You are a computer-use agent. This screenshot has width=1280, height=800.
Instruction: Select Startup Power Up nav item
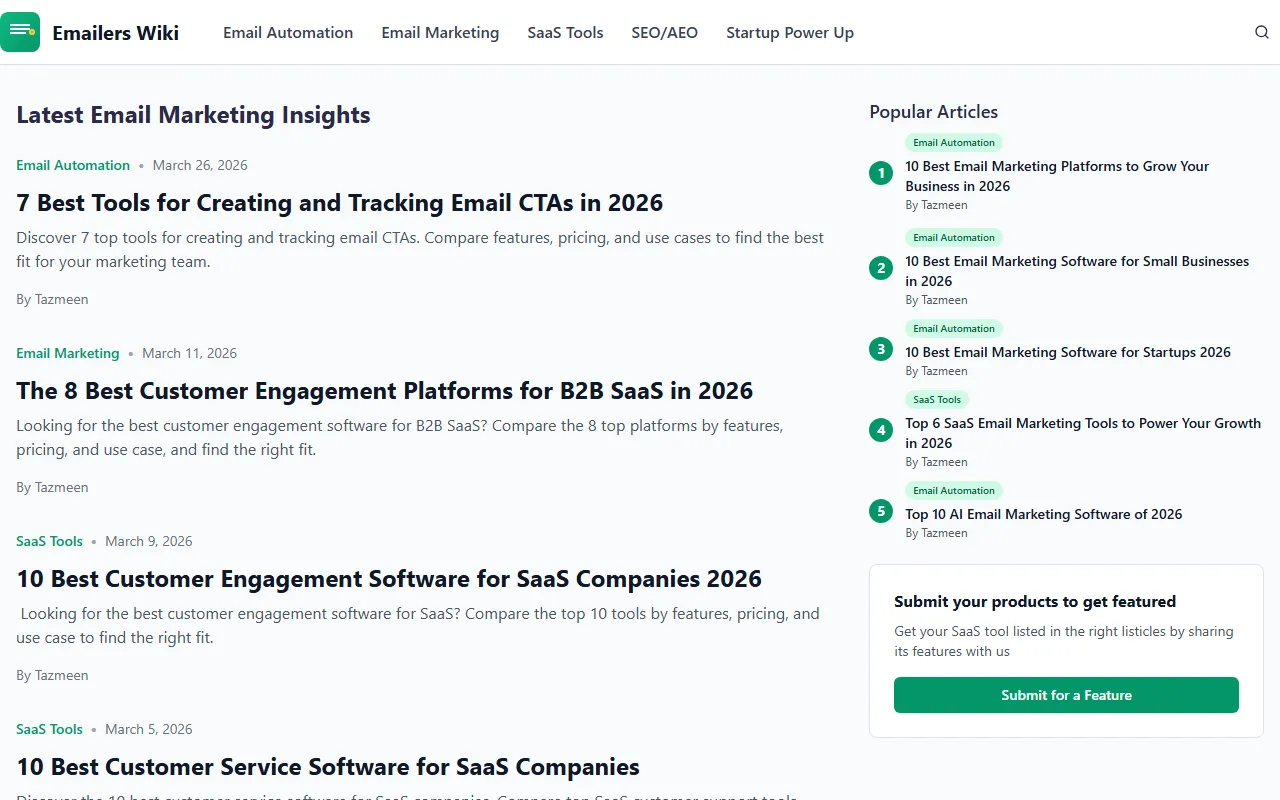point(789,33)
